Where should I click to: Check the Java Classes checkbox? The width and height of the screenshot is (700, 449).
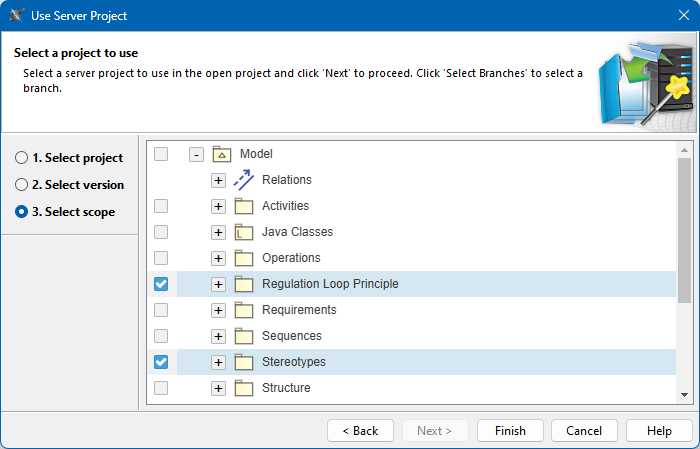click(x=161, y=232)
